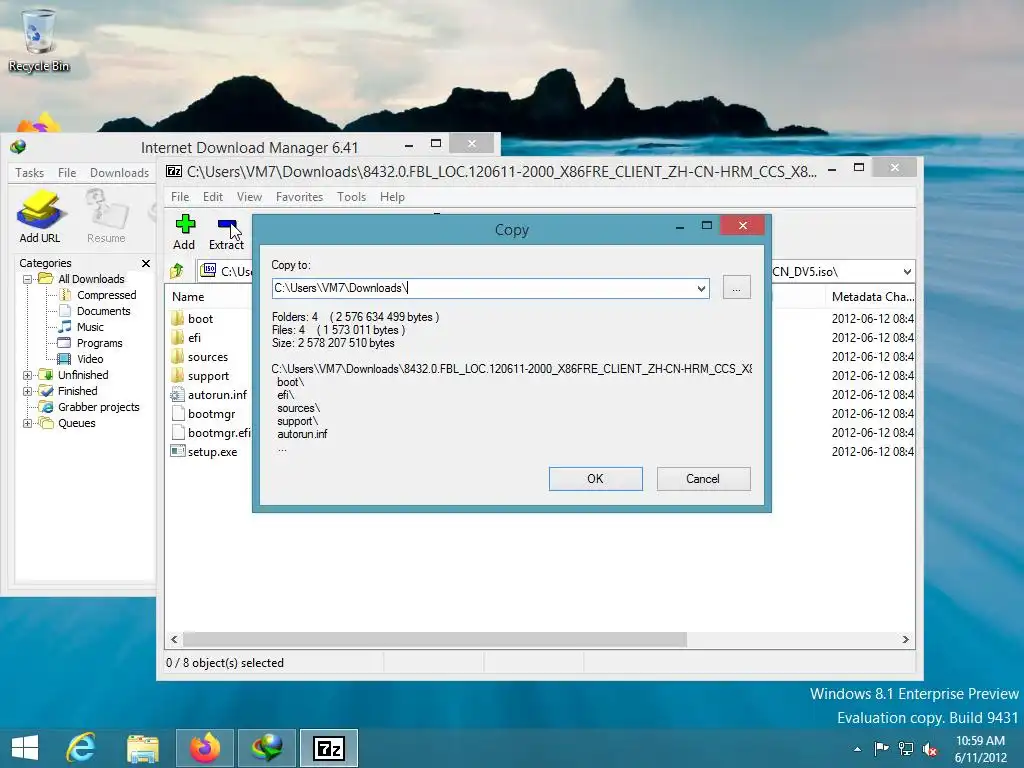This screenshot has height=768, width=1024.
Task: Open the Tasks menu in IDM
Action: tap(29, 172)
